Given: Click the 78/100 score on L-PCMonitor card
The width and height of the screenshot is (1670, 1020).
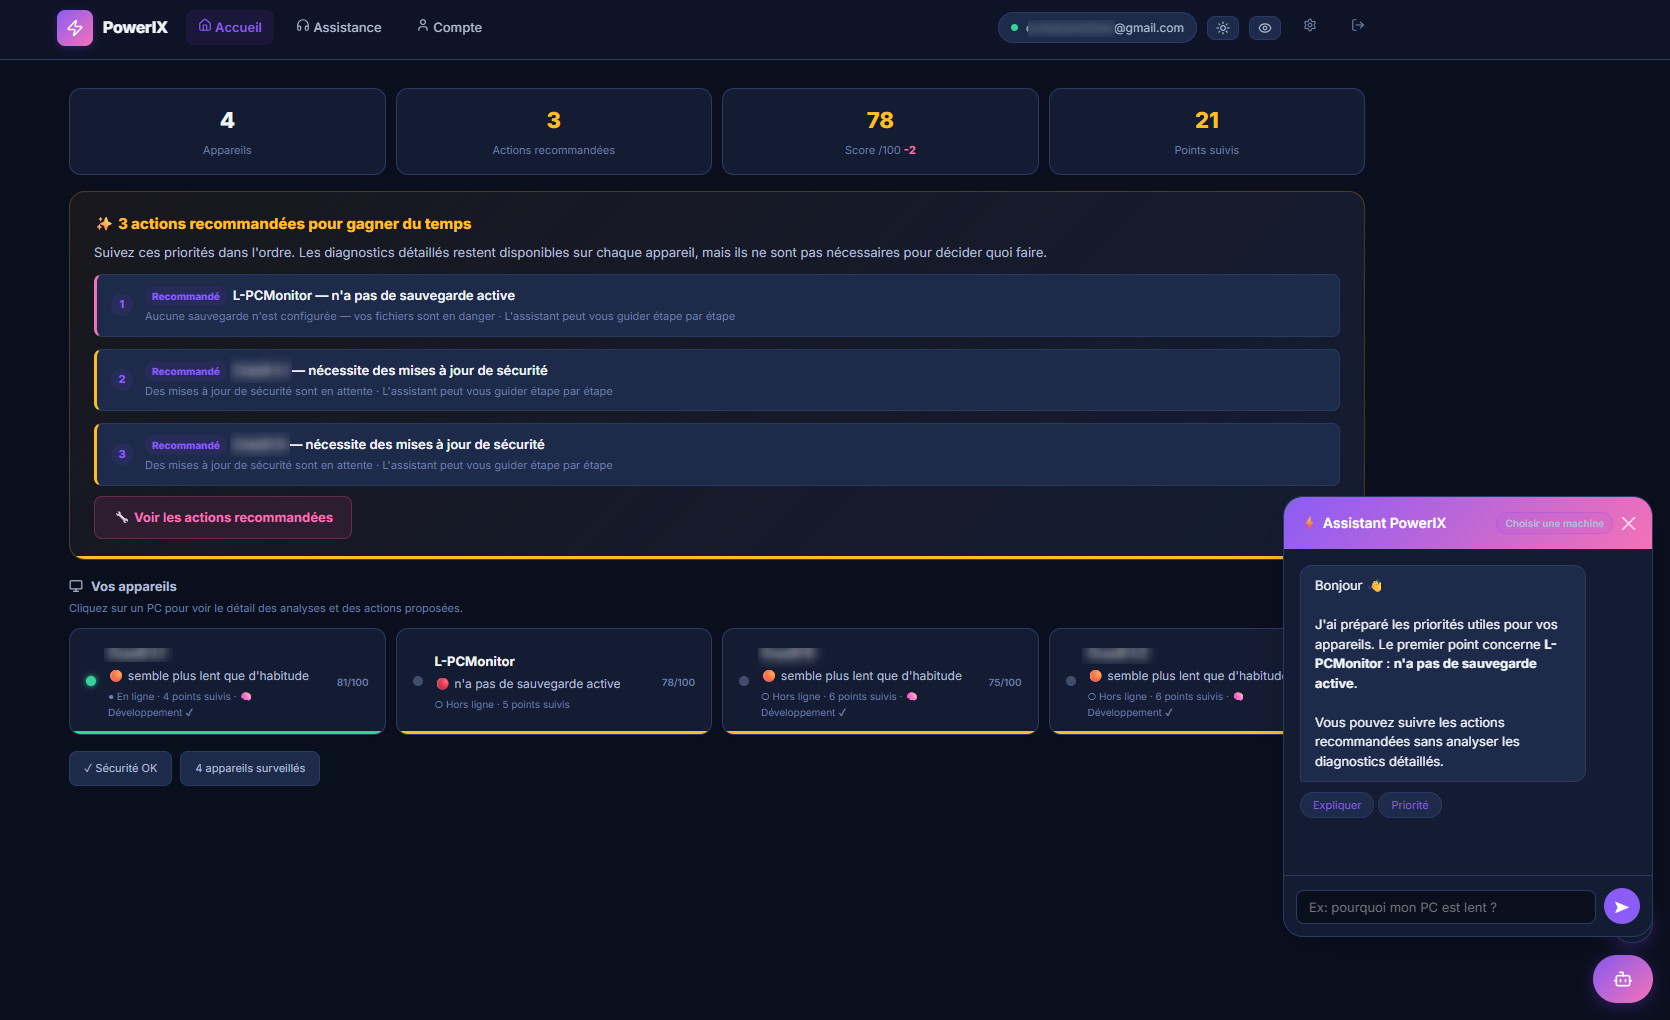Looking at the screenshot, I should (x=678, y=682).
